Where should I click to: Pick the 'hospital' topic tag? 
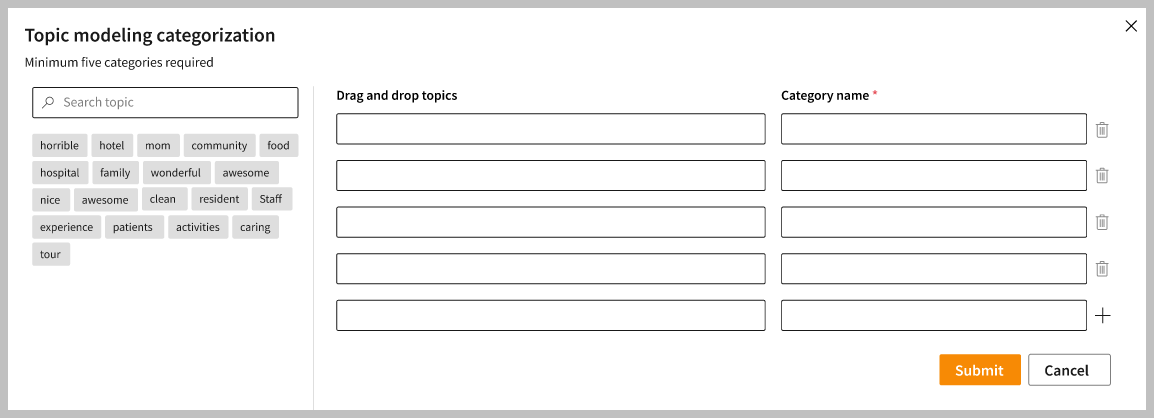[x=60, y=173]
